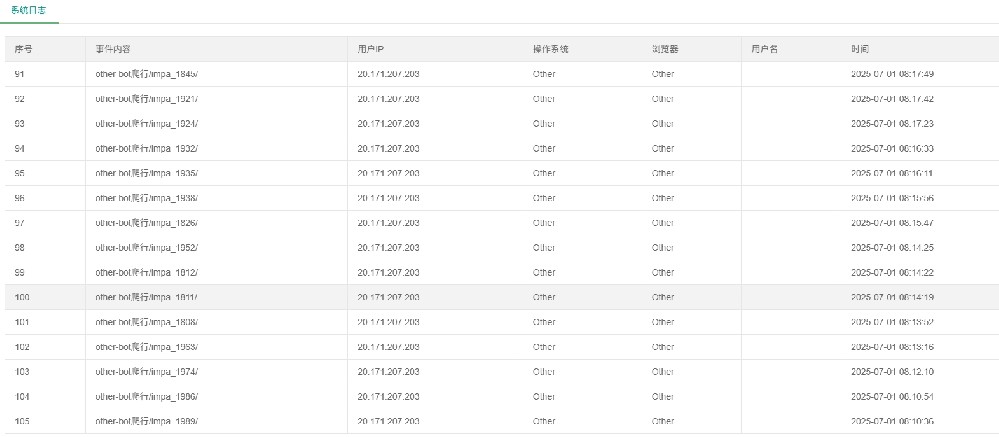Viewport: 999px width, 437px height.
Task: Click IP 20.171.207.203 in row 101
Action: click(389, 322)
